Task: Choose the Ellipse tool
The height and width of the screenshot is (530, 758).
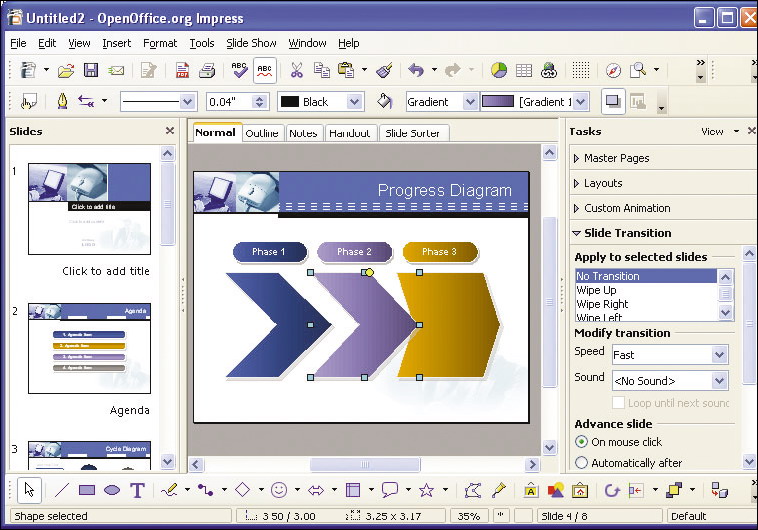Action: (x=112, y=490)
